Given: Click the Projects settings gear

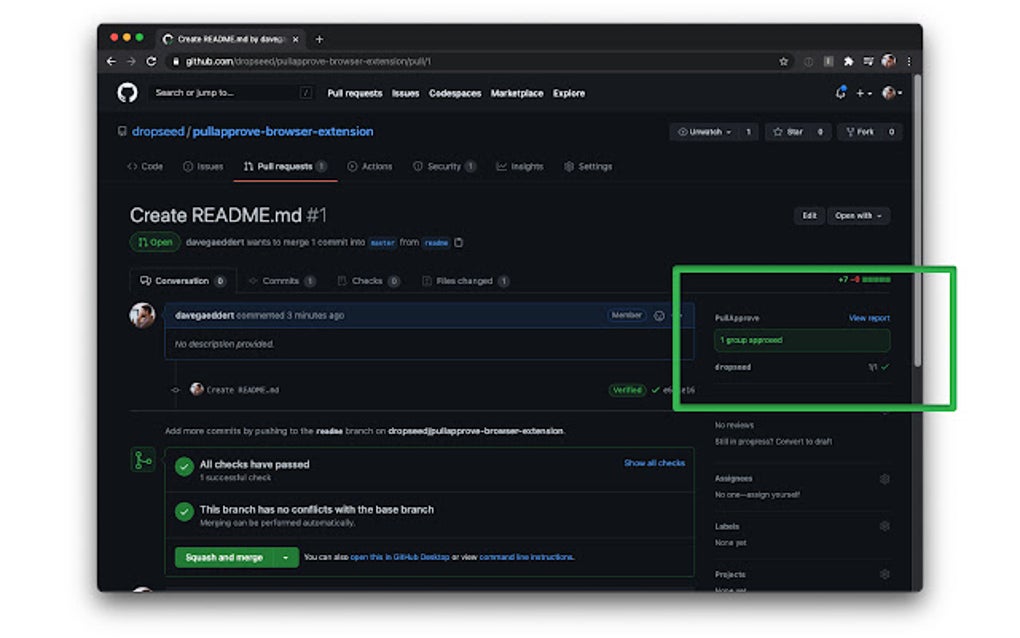Looking at the screenshot, I should tap(883, 574).
